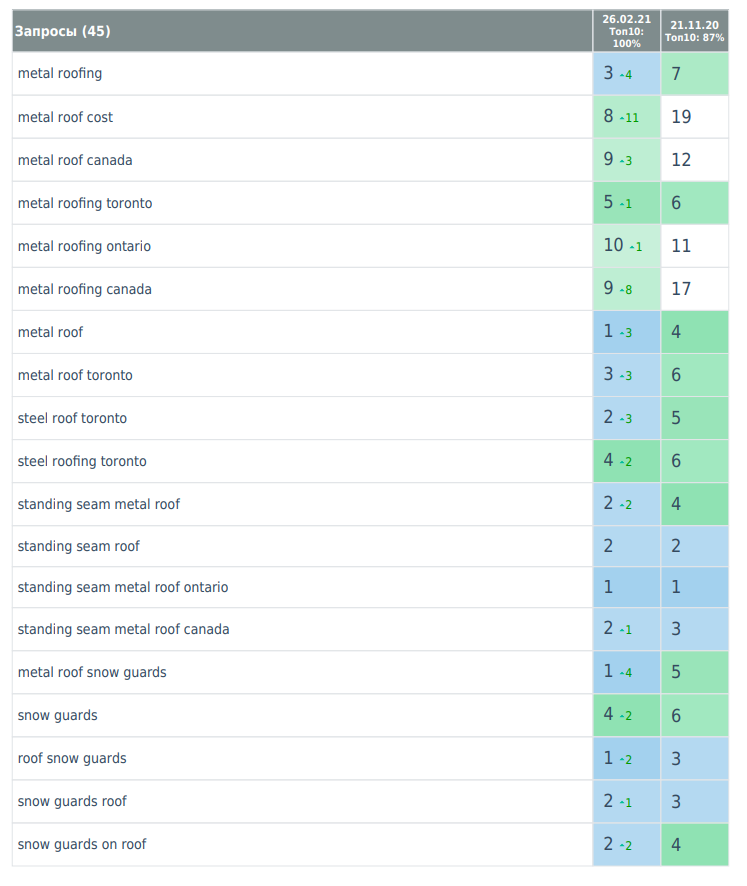Open the "metal roofing toronto" query

click(x=85, y=203)
